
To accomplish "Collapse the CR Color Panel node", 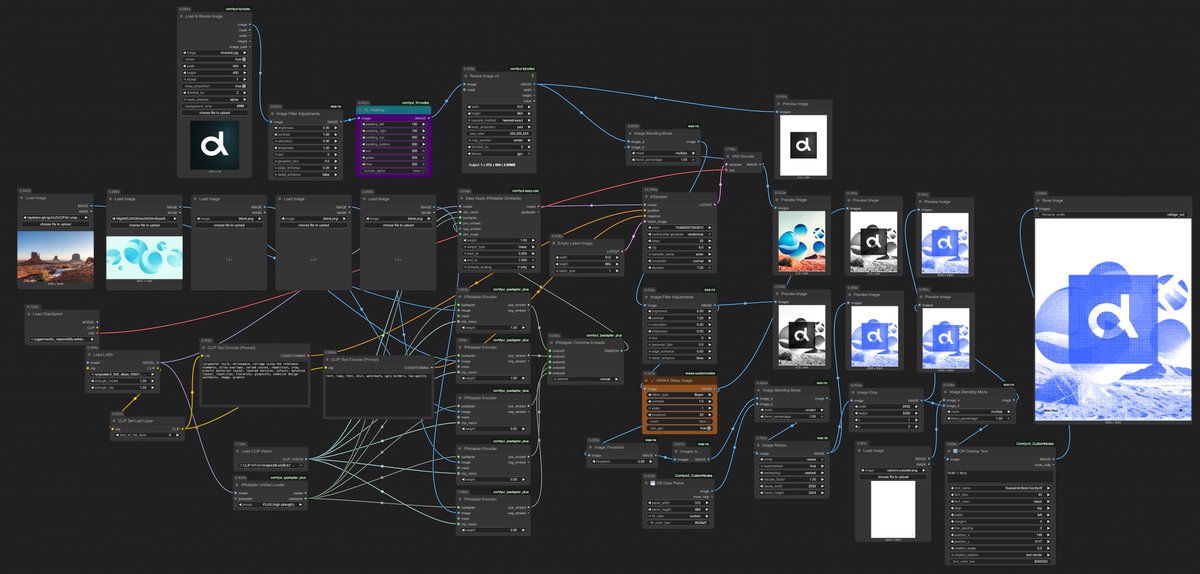I will click(647, 484).
